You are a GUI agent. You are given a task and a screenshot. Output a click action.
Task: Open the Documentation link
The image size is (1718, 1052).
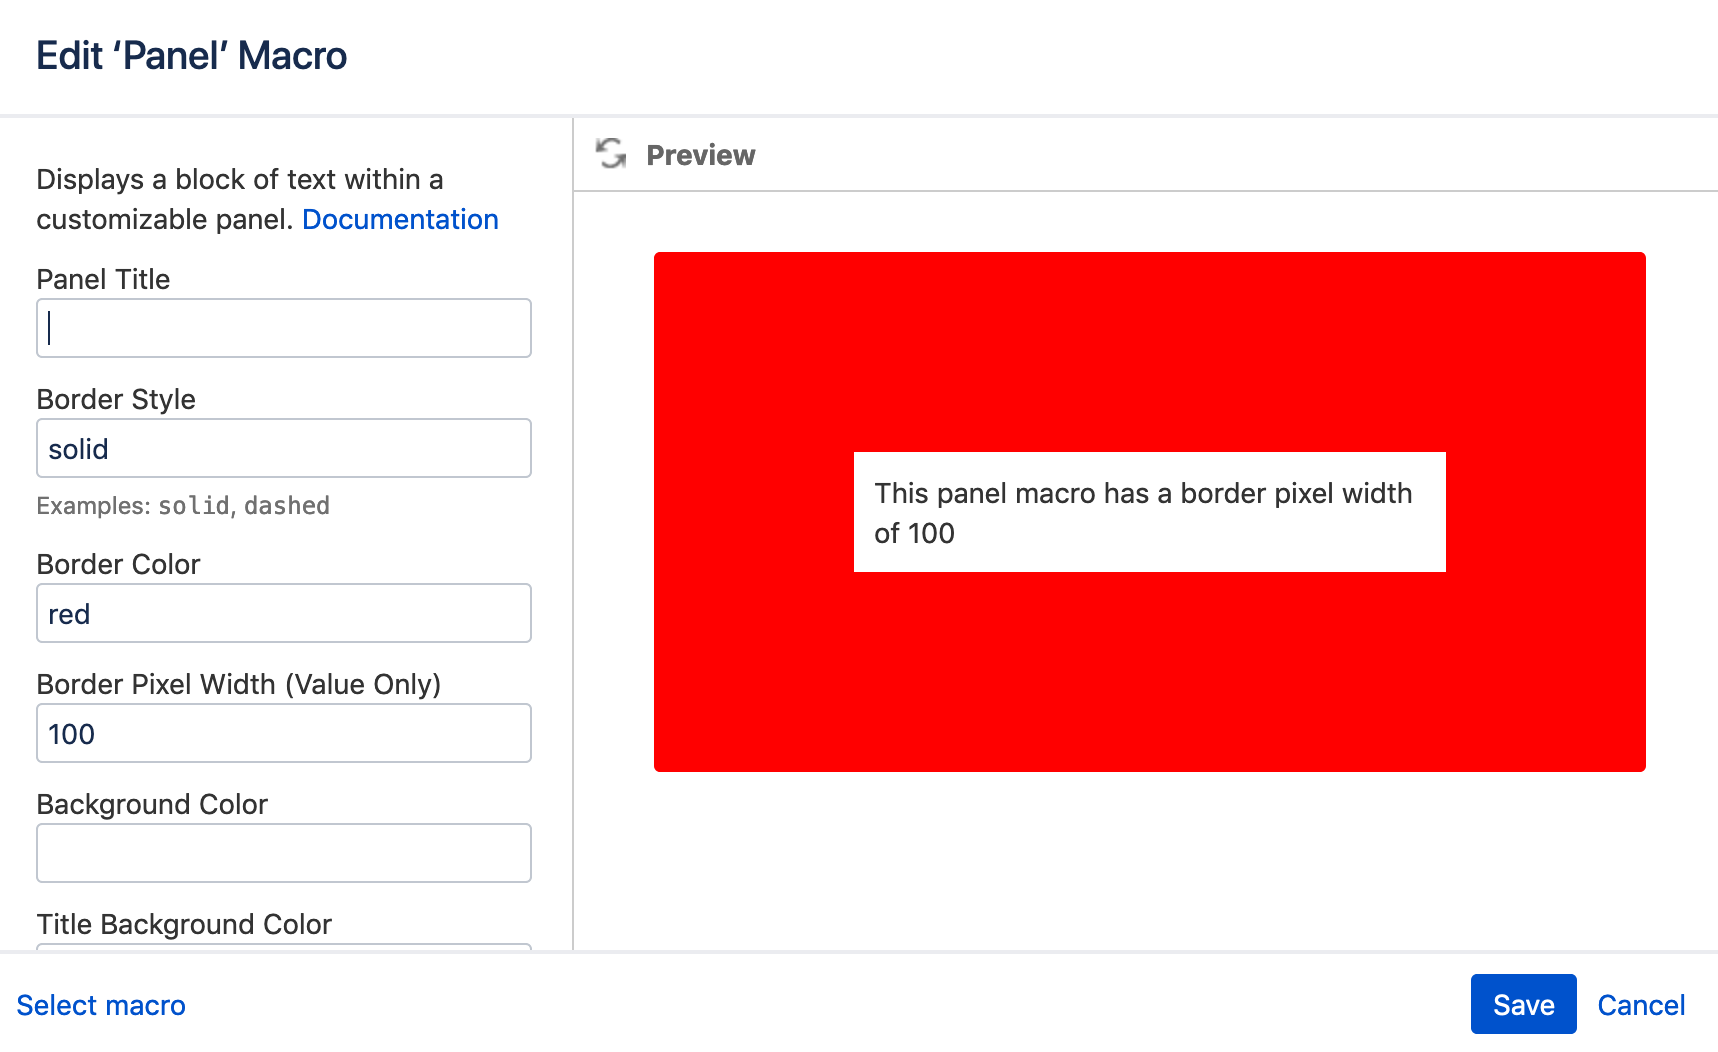[x=400, y=219]
